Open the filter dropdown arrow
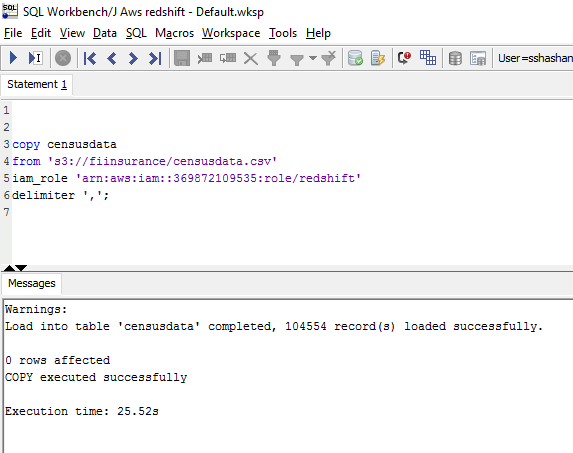Viewport: 573px width, 453px height. 313,58
